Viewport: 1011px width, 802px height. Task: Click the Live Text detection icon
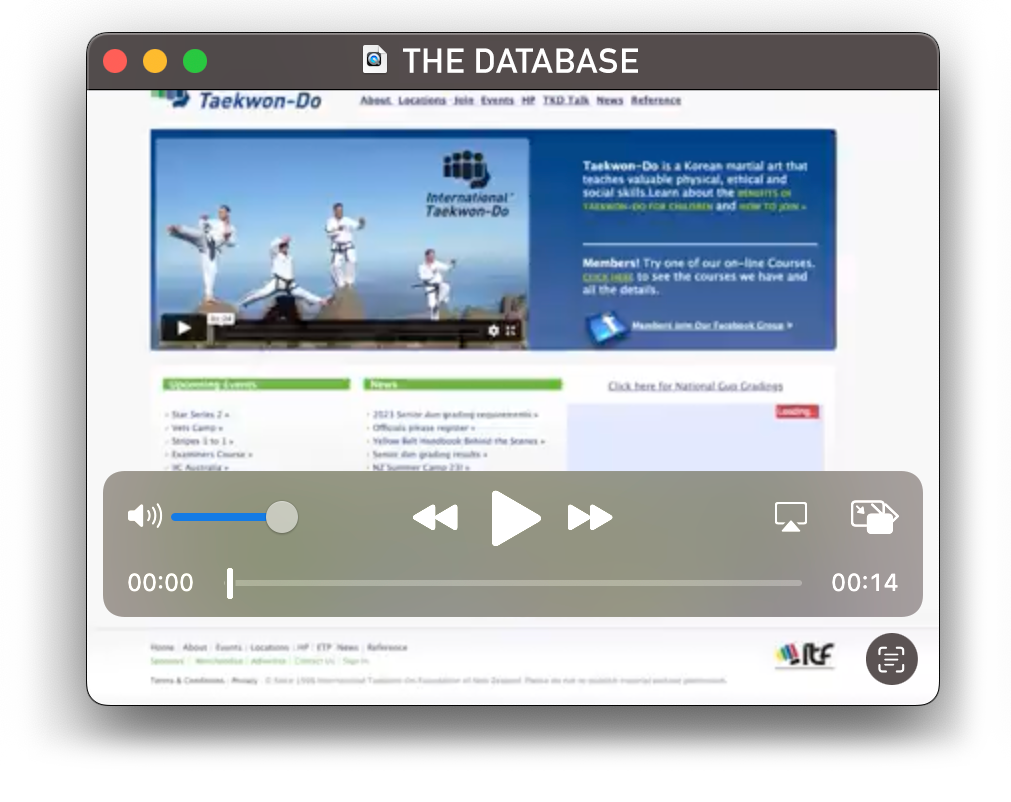pyautogui.click(x=891, y=659)
